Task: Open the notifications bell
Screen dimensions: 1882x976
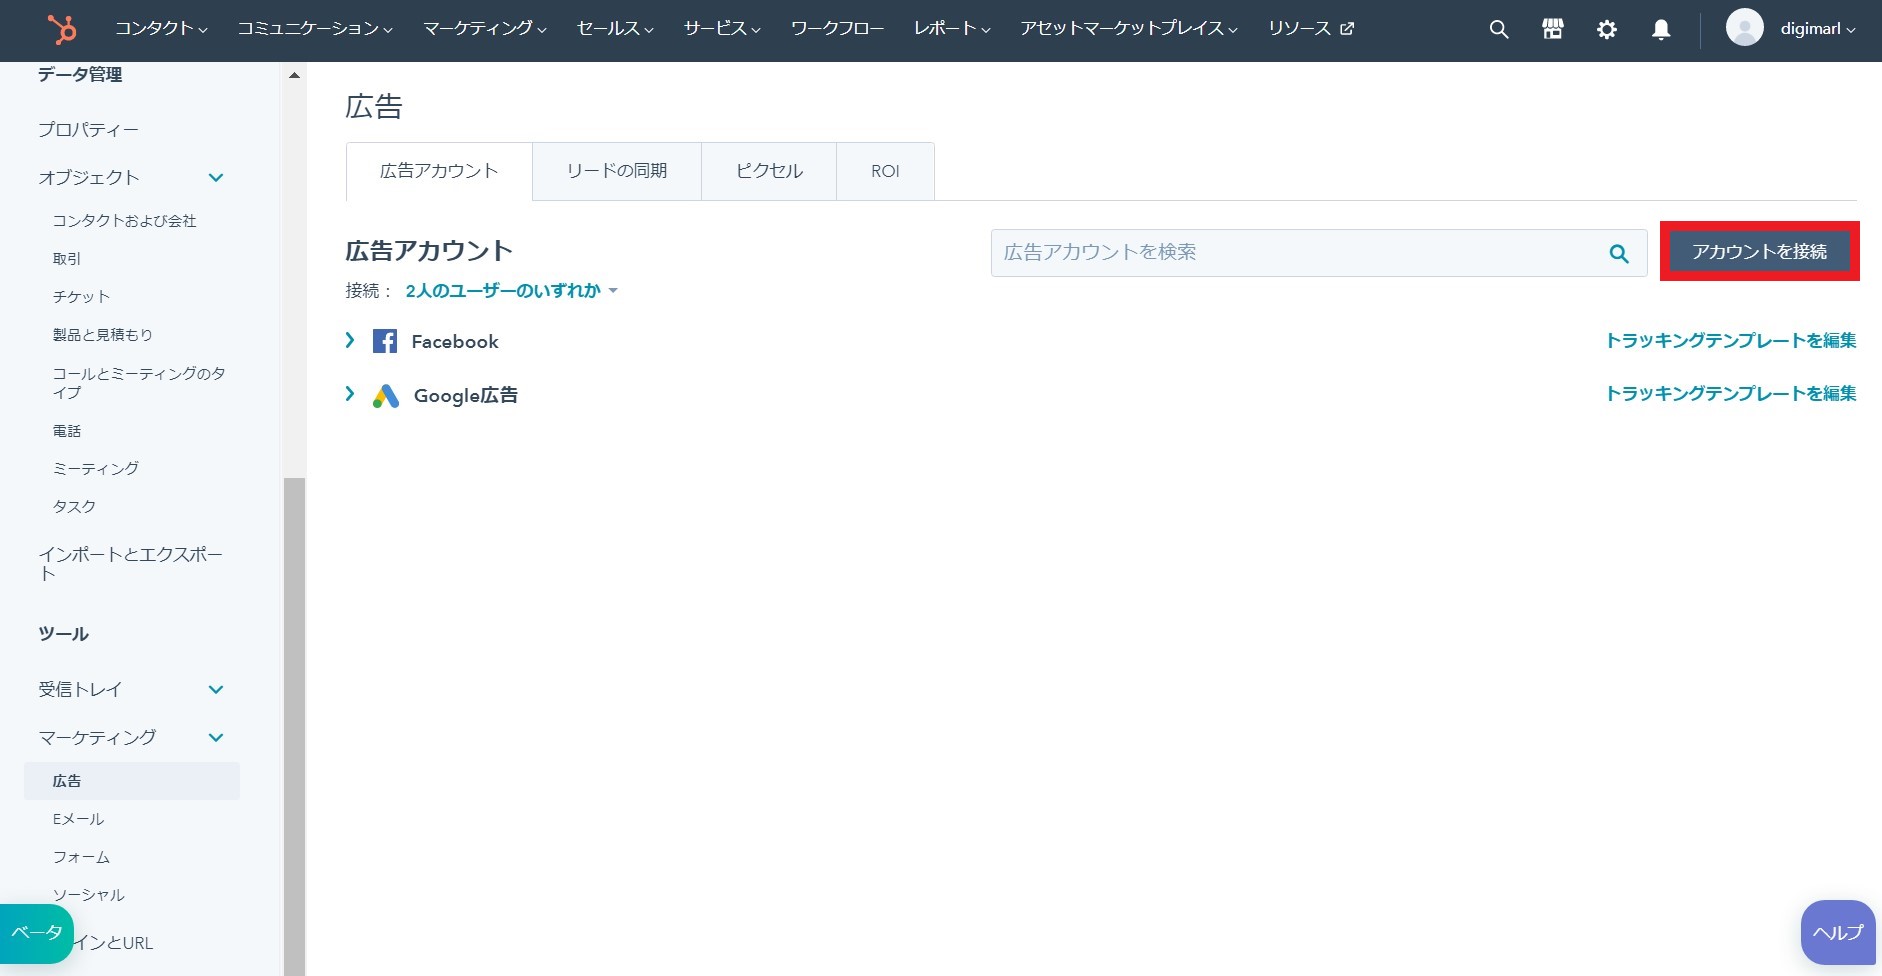Action: click(1660, 29)
